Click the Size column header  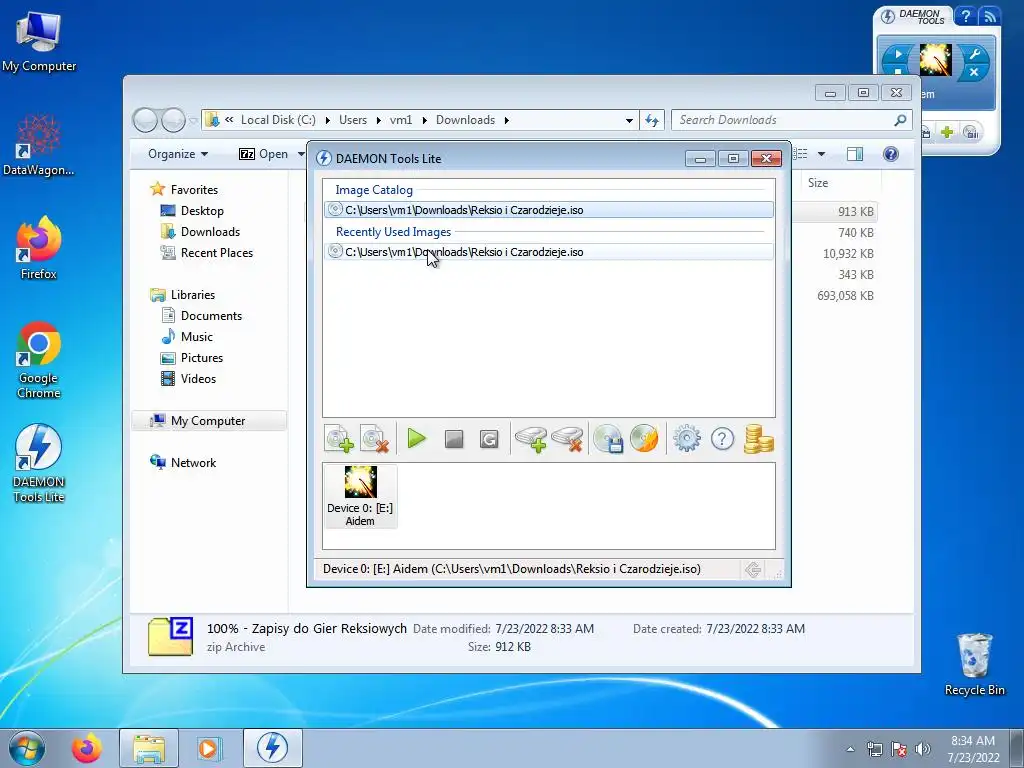coord(818,183)
